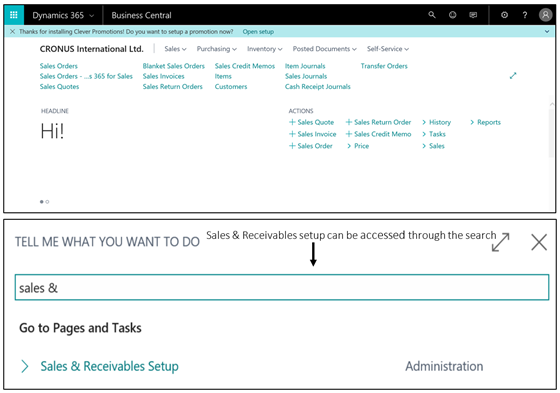The image size is (560, 393).
Task: Expand the Price actions group
Action: point(358,146)
